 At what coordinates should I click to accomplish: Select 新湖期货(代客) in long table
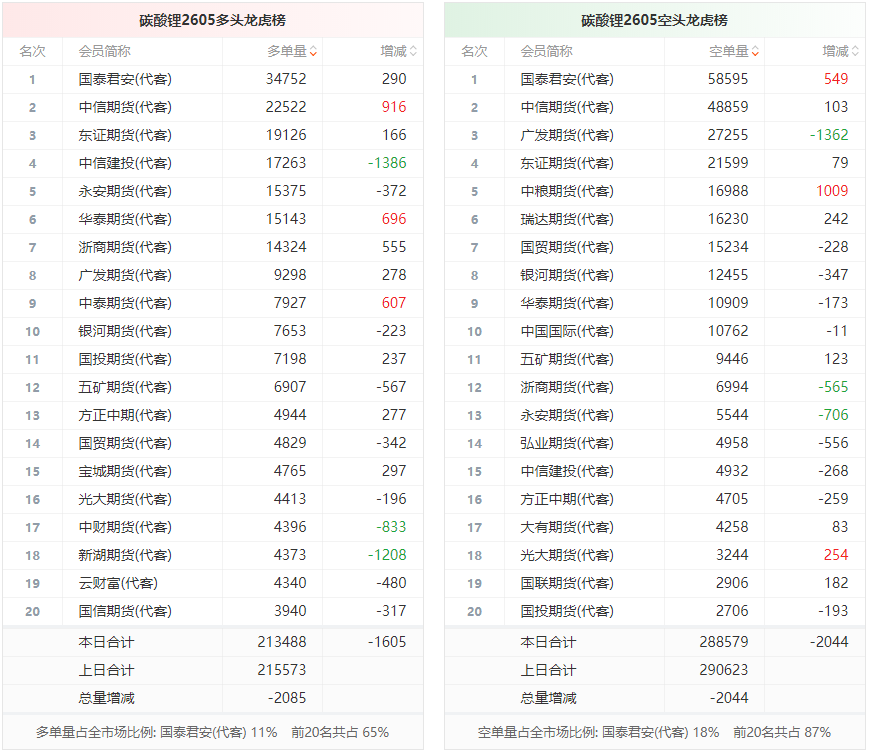(125, 555)
